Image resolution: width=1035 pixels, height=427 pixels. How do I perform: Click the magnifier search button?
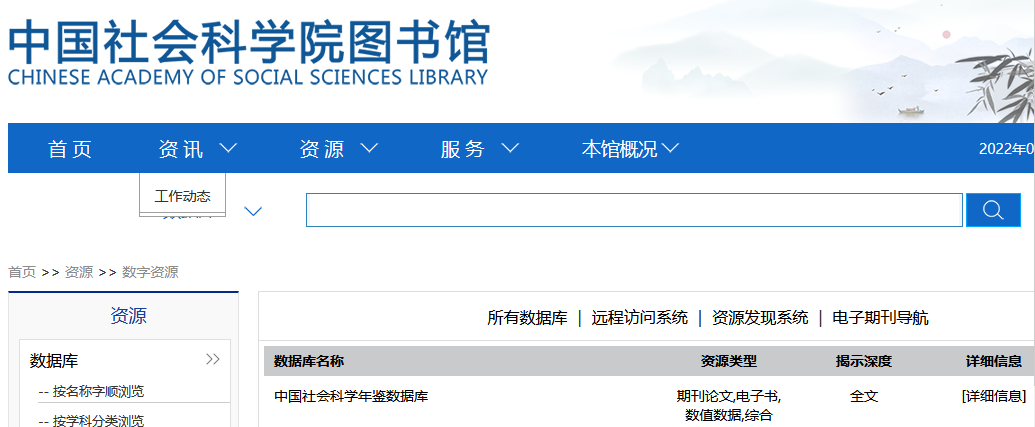click(992, 210)
